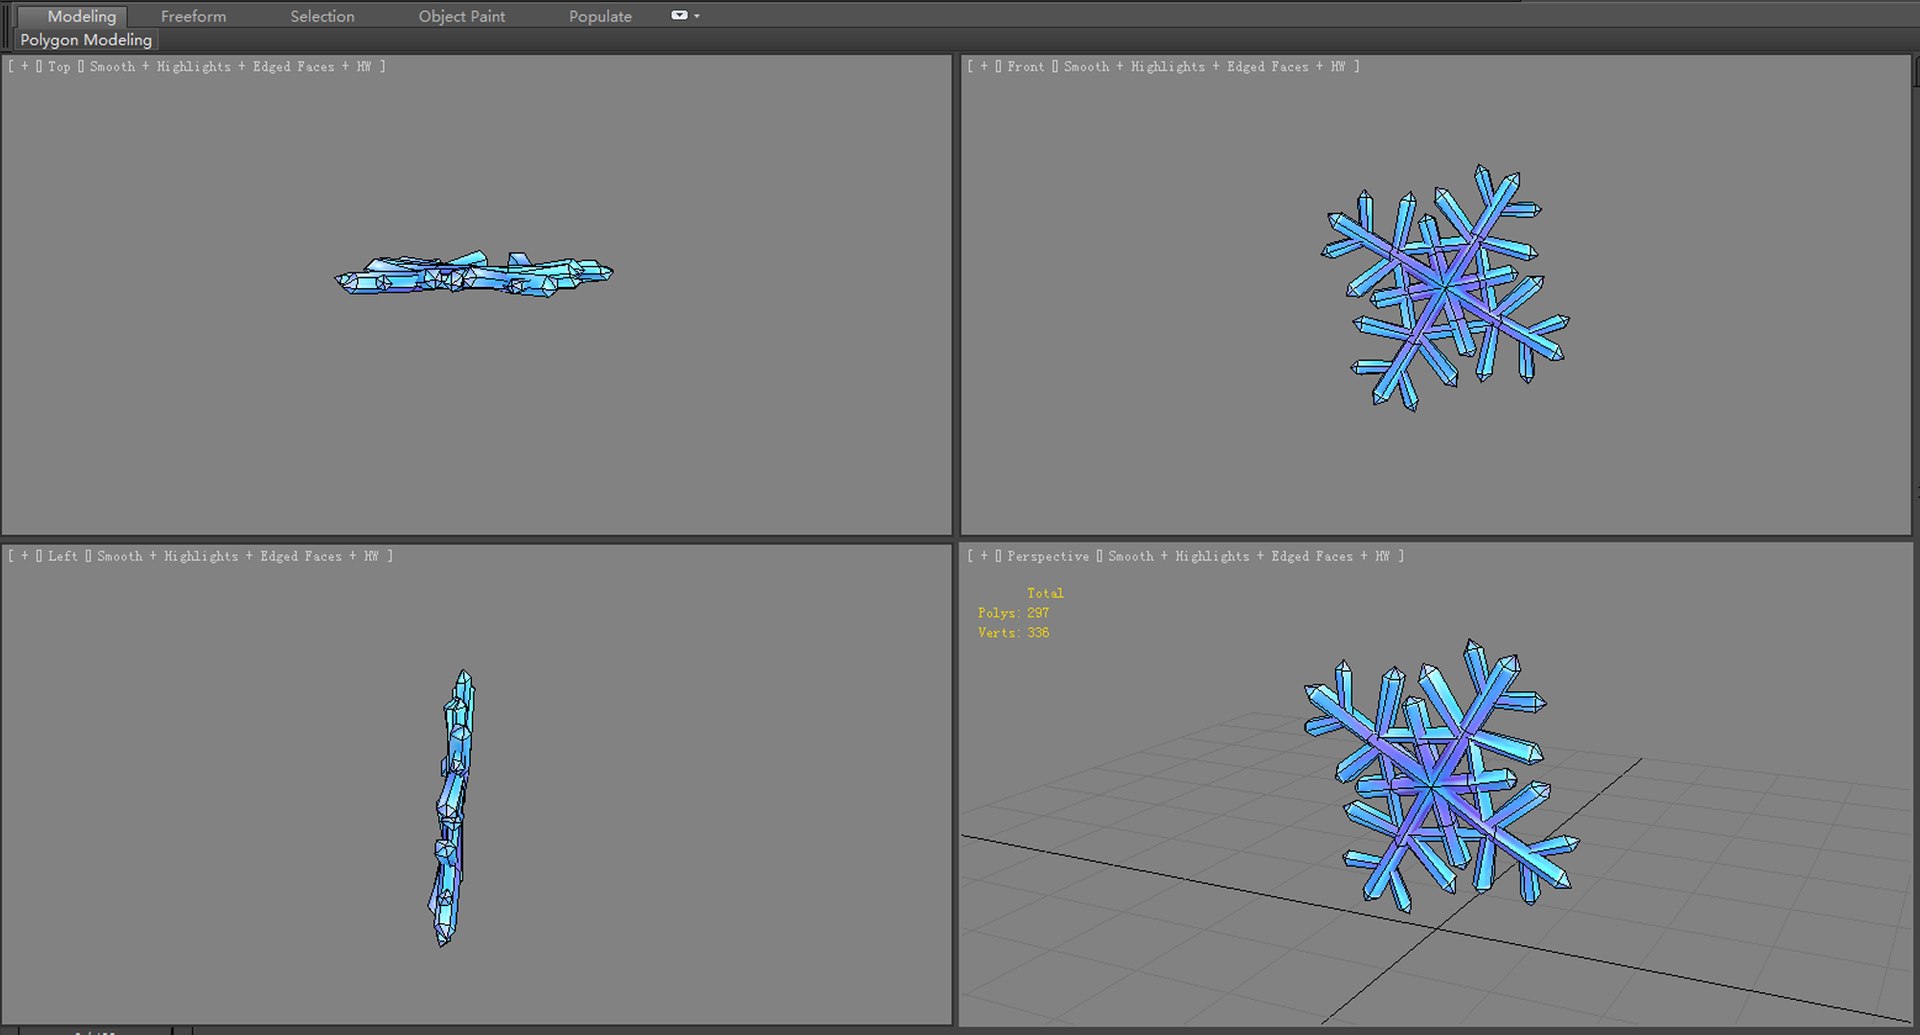Select the snowflake model in Left viewport
The width and height of the screenshot is (1920, 1035).
click(x=453, y=808)
